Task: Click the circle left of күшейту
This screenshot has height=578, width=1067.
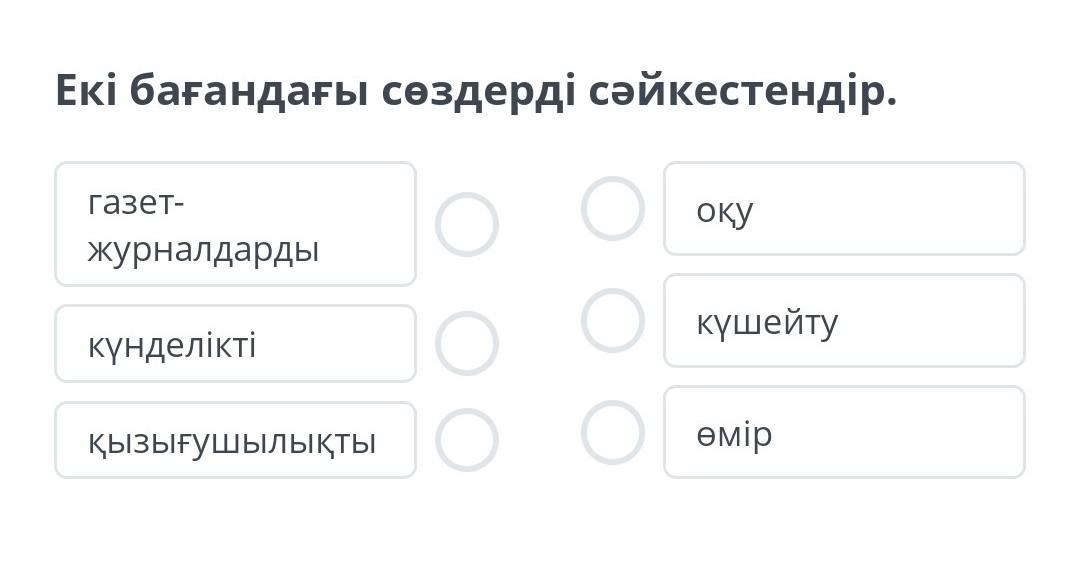Action: click(x=612, y=320)
